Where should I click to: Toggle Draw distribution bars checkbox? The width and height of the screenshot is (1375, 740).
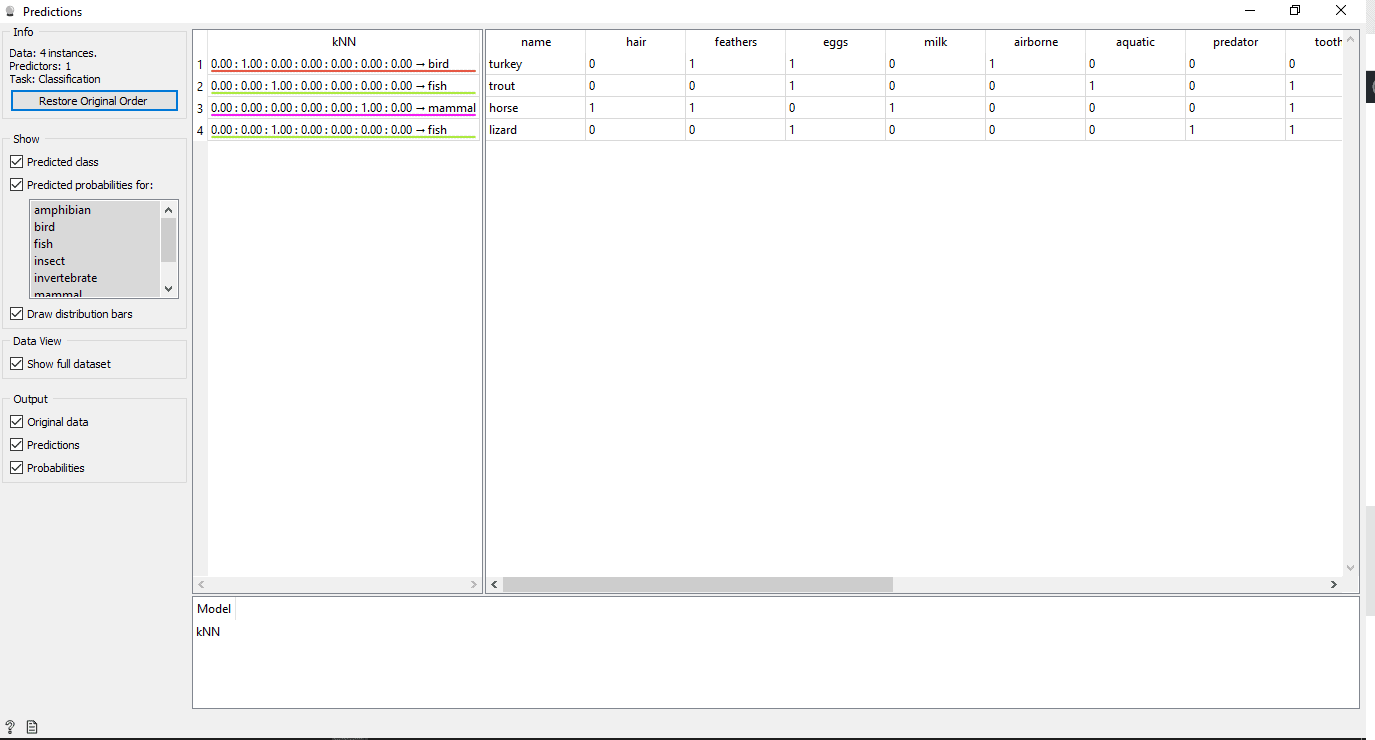click(17, 314)
